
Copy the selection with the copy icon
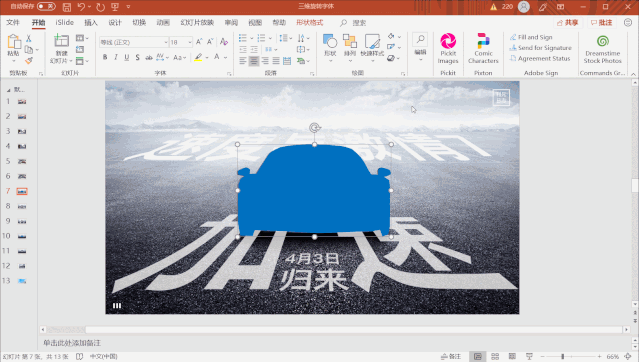(29, 50)
